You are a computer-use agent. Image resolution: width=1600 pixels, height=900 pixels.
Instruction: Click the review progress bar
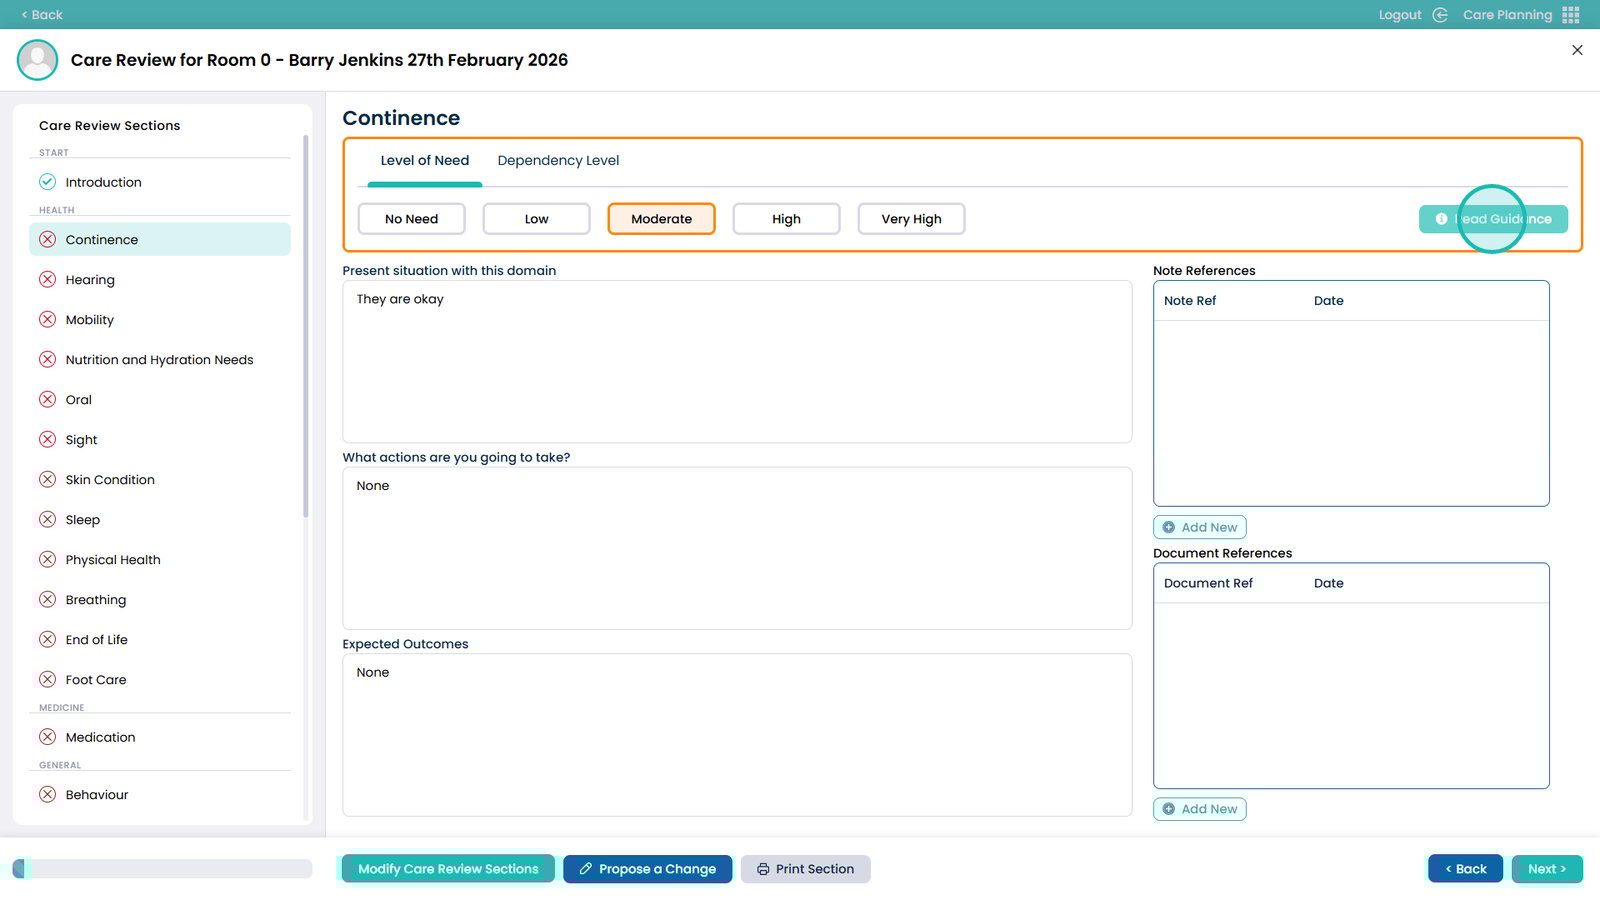(x=162, y=869)
